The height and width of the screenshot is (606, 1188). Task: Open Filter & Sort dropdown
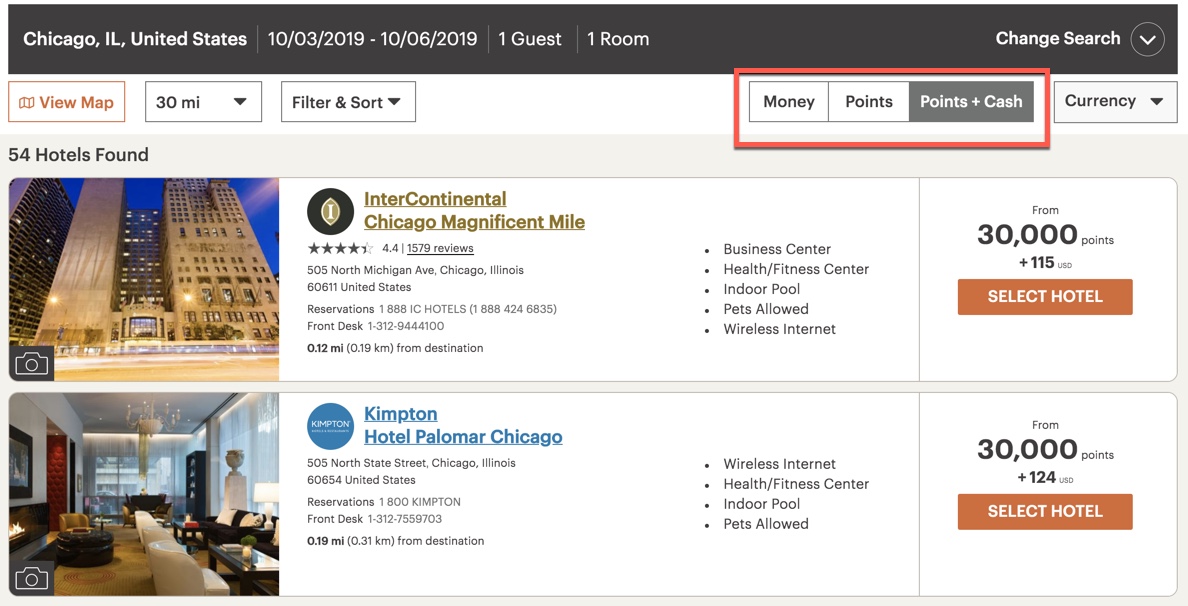[x=348, y=102]
